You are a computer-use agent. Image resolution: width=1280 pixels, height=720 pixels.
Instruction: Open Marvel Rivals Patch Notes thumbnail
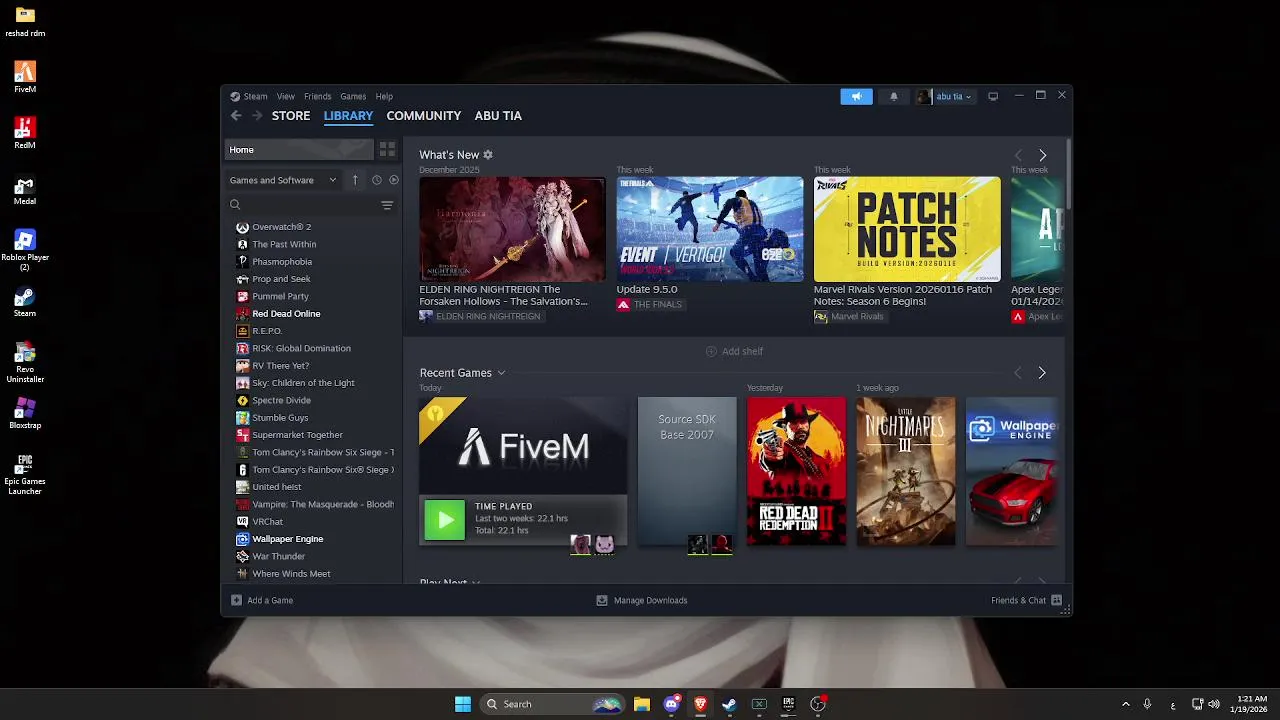(907, 229)
